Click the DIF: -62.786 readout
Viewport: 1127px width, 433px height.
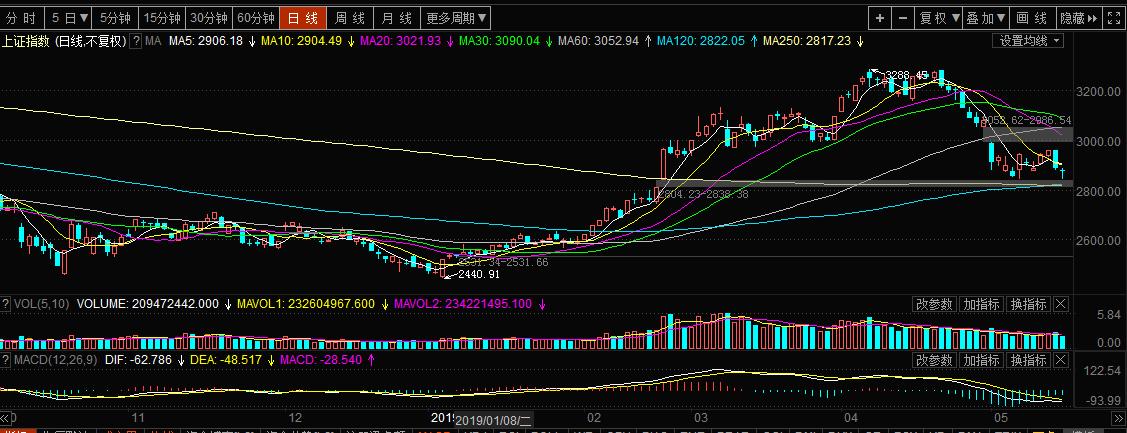pyautogui.click(x=138, y=359)
